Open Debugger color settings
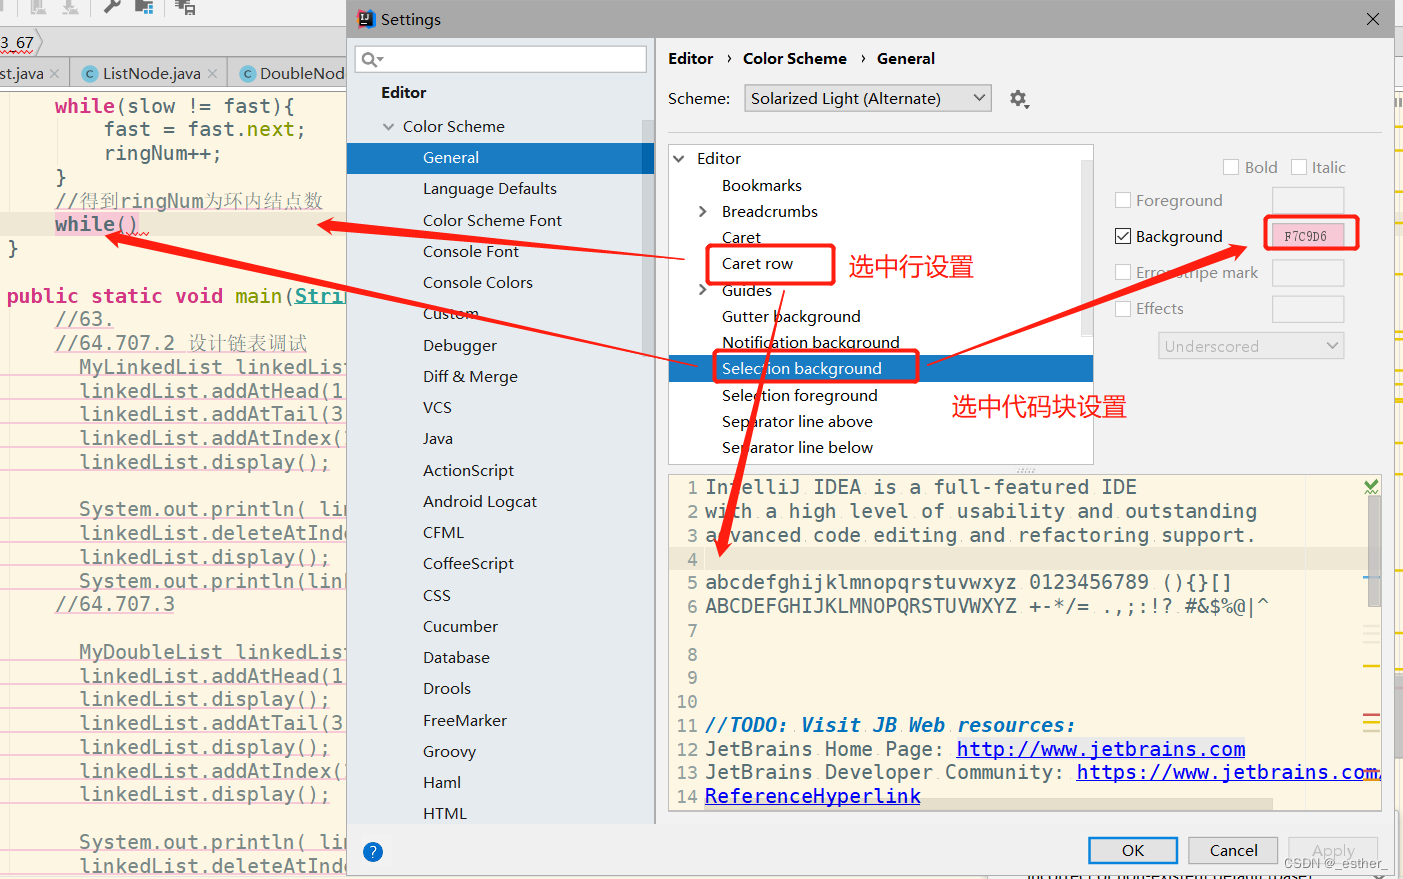Viewport: 1403px width, 879px height. [460, 346]
